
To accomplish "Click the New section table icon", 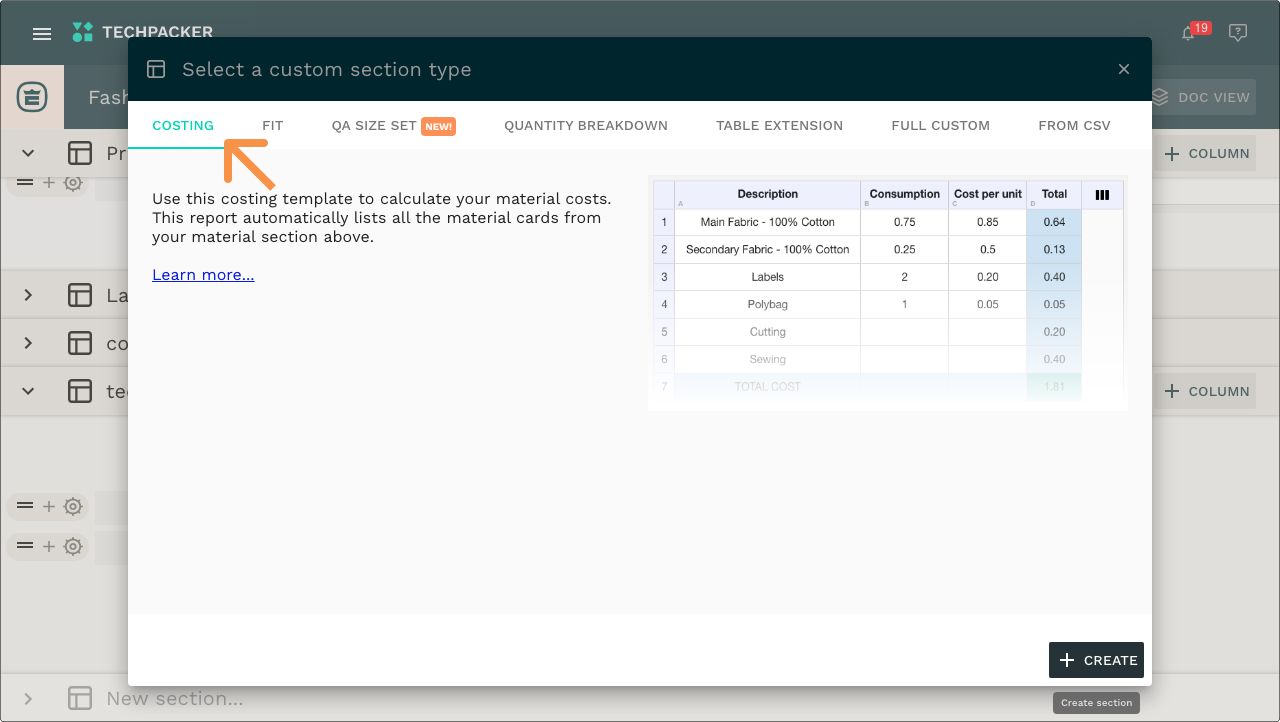I will click(x=80, y=698).
